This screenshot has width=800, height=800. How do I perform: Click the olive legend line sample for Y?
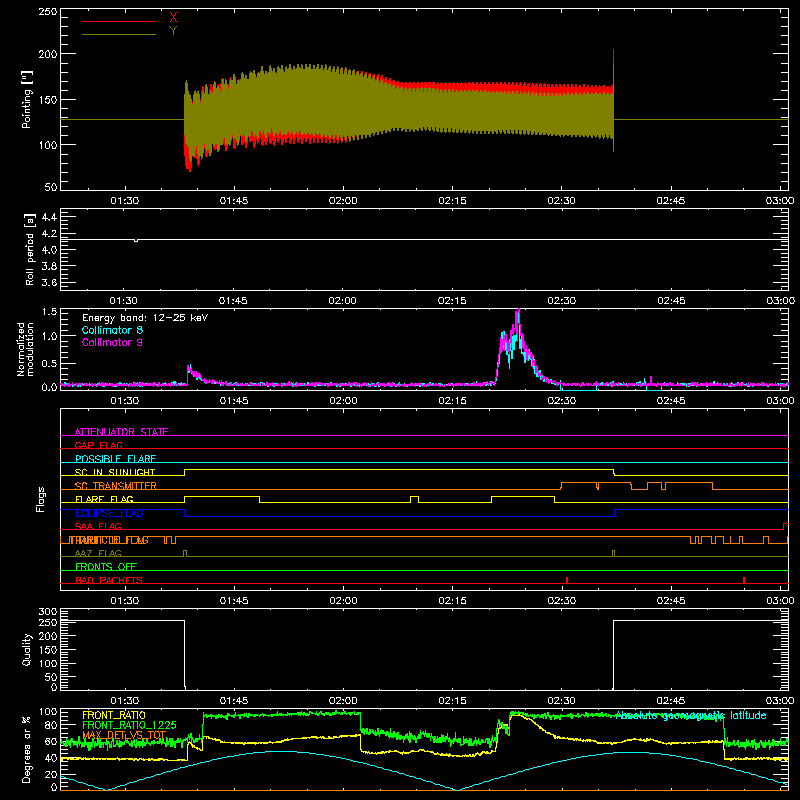coord(119,35)
